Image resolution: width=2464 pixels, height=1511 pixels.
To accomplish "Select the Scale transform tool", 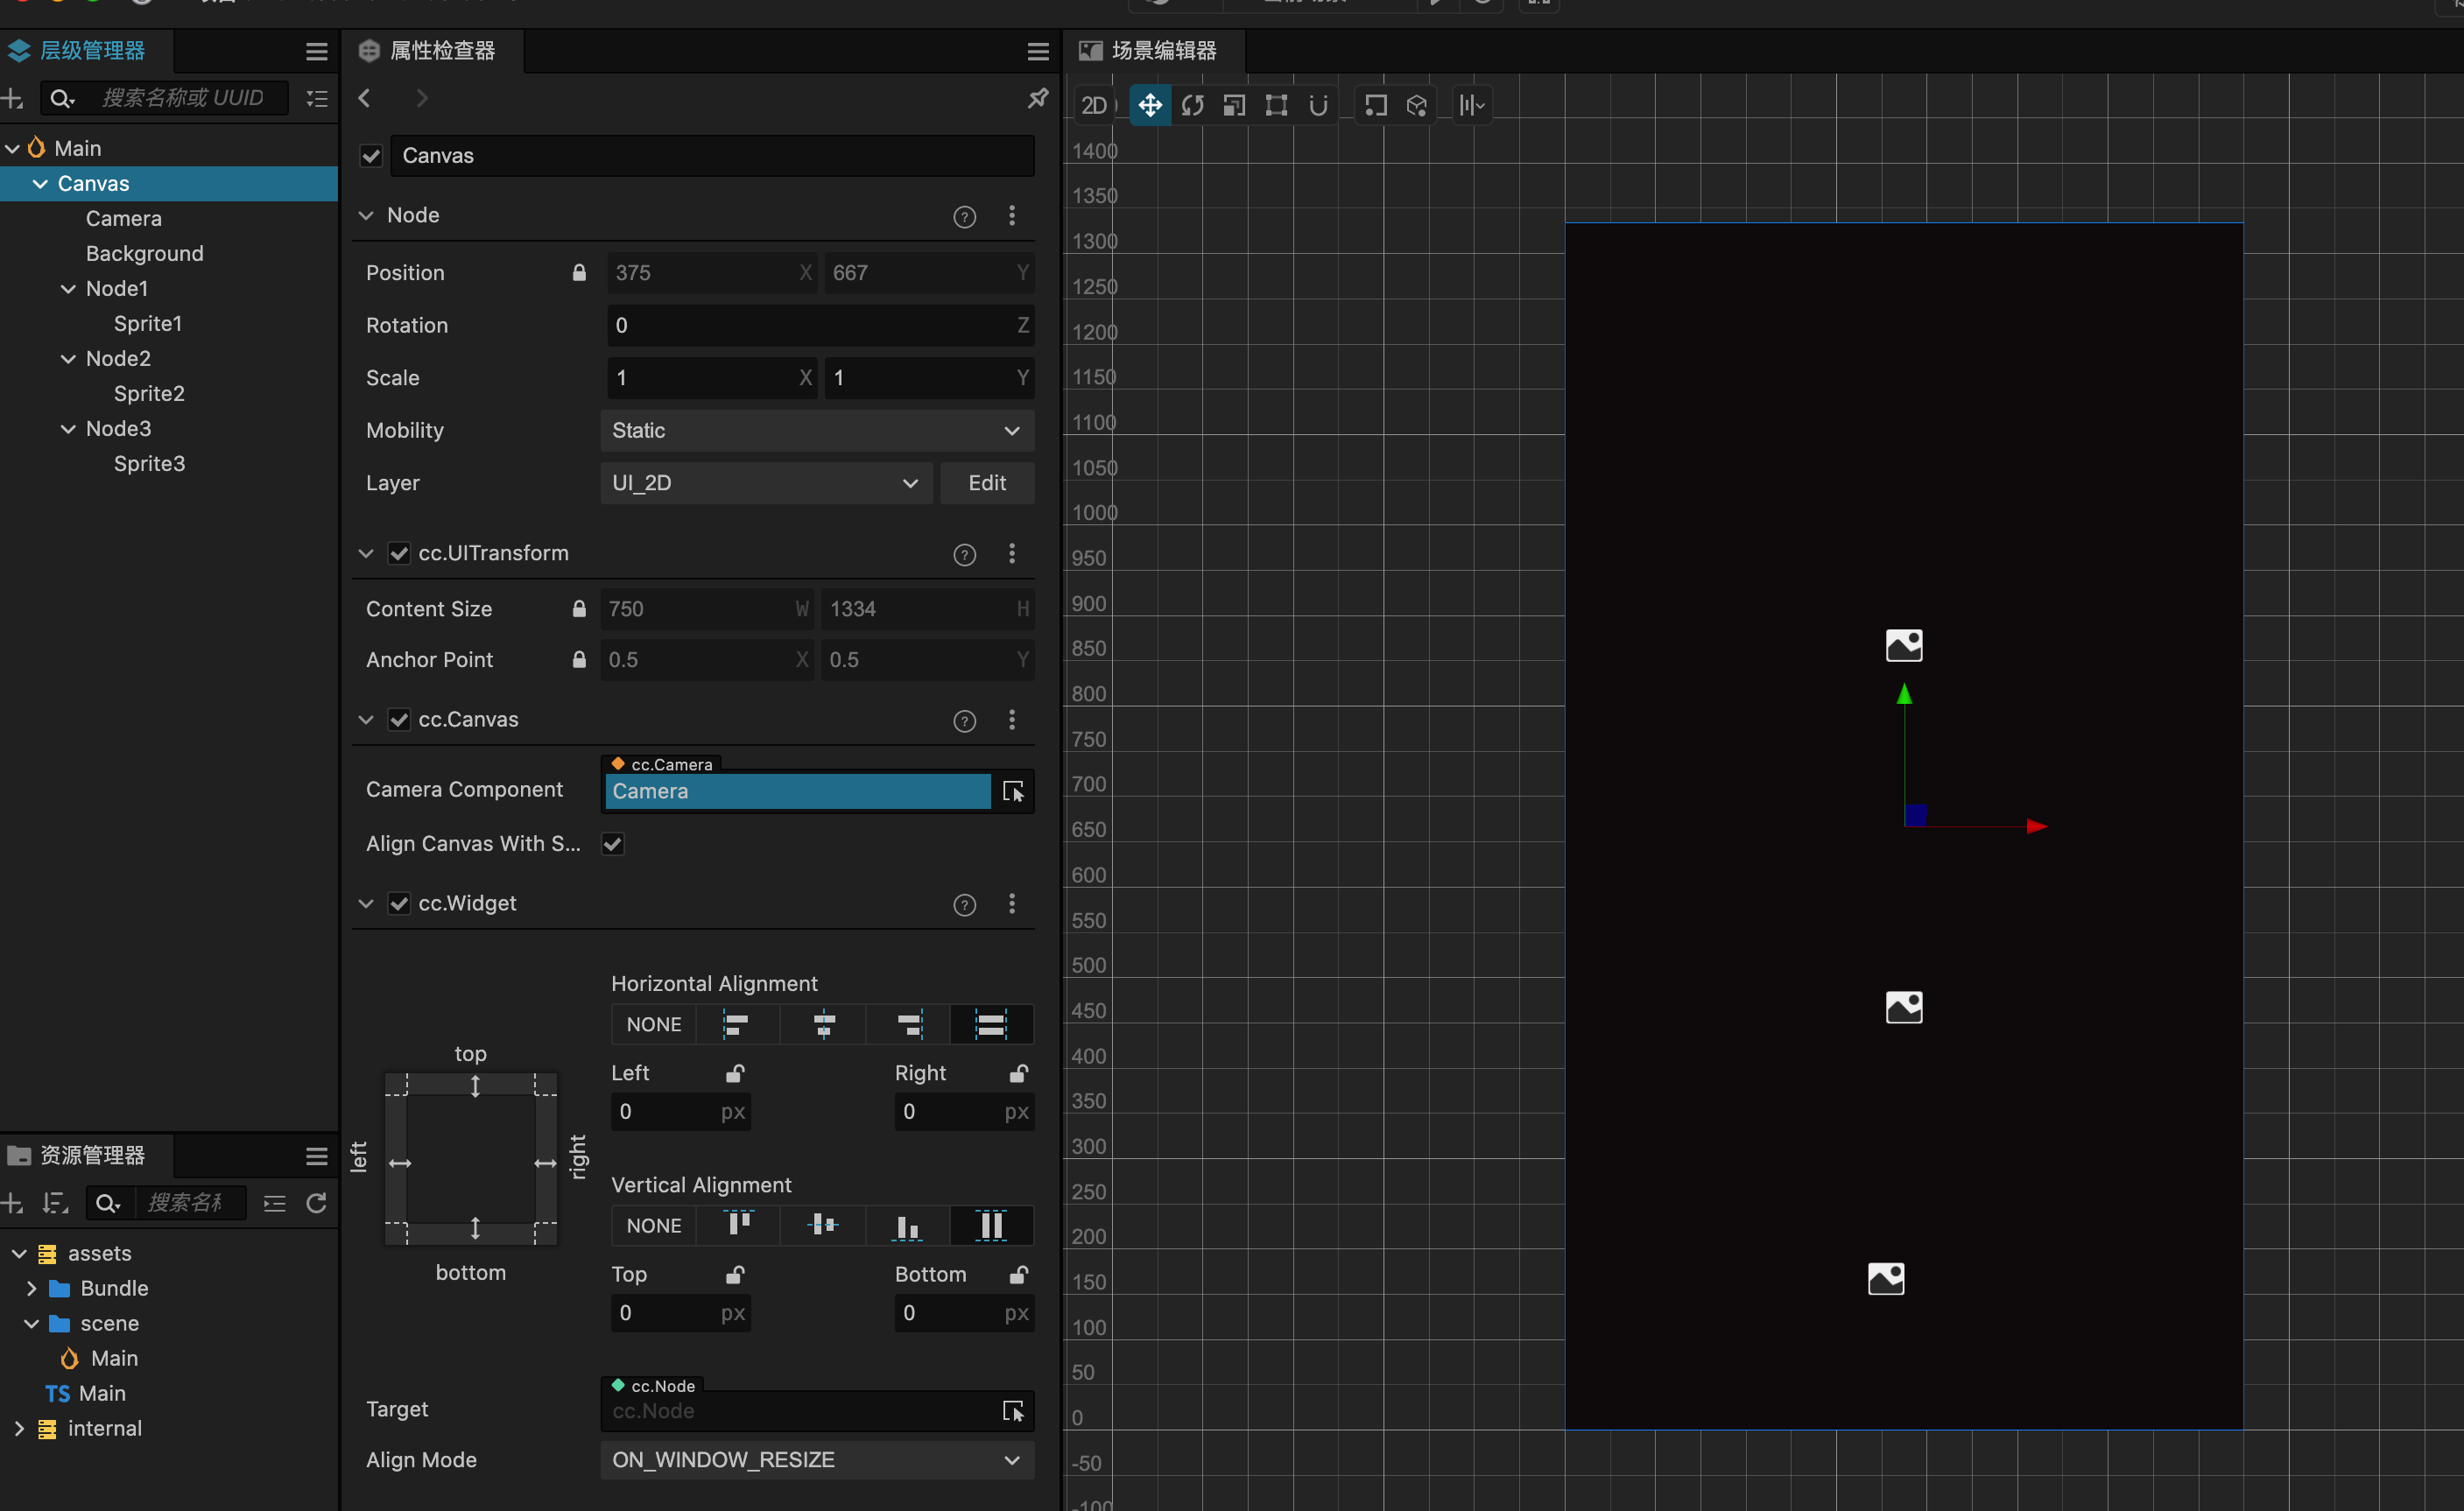I will point(1234,105).
